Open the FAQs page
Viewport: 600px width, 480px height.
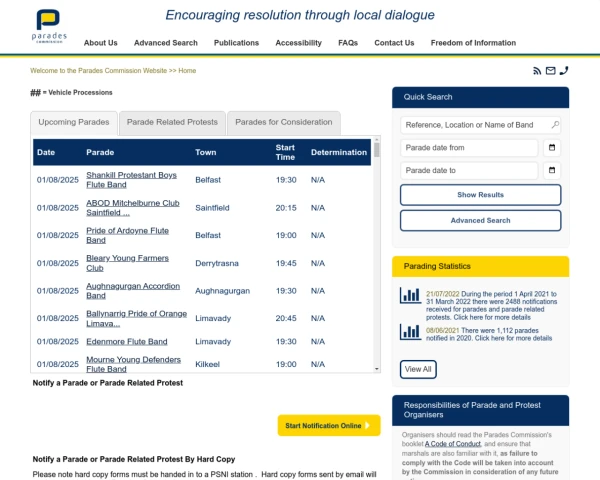348,43
